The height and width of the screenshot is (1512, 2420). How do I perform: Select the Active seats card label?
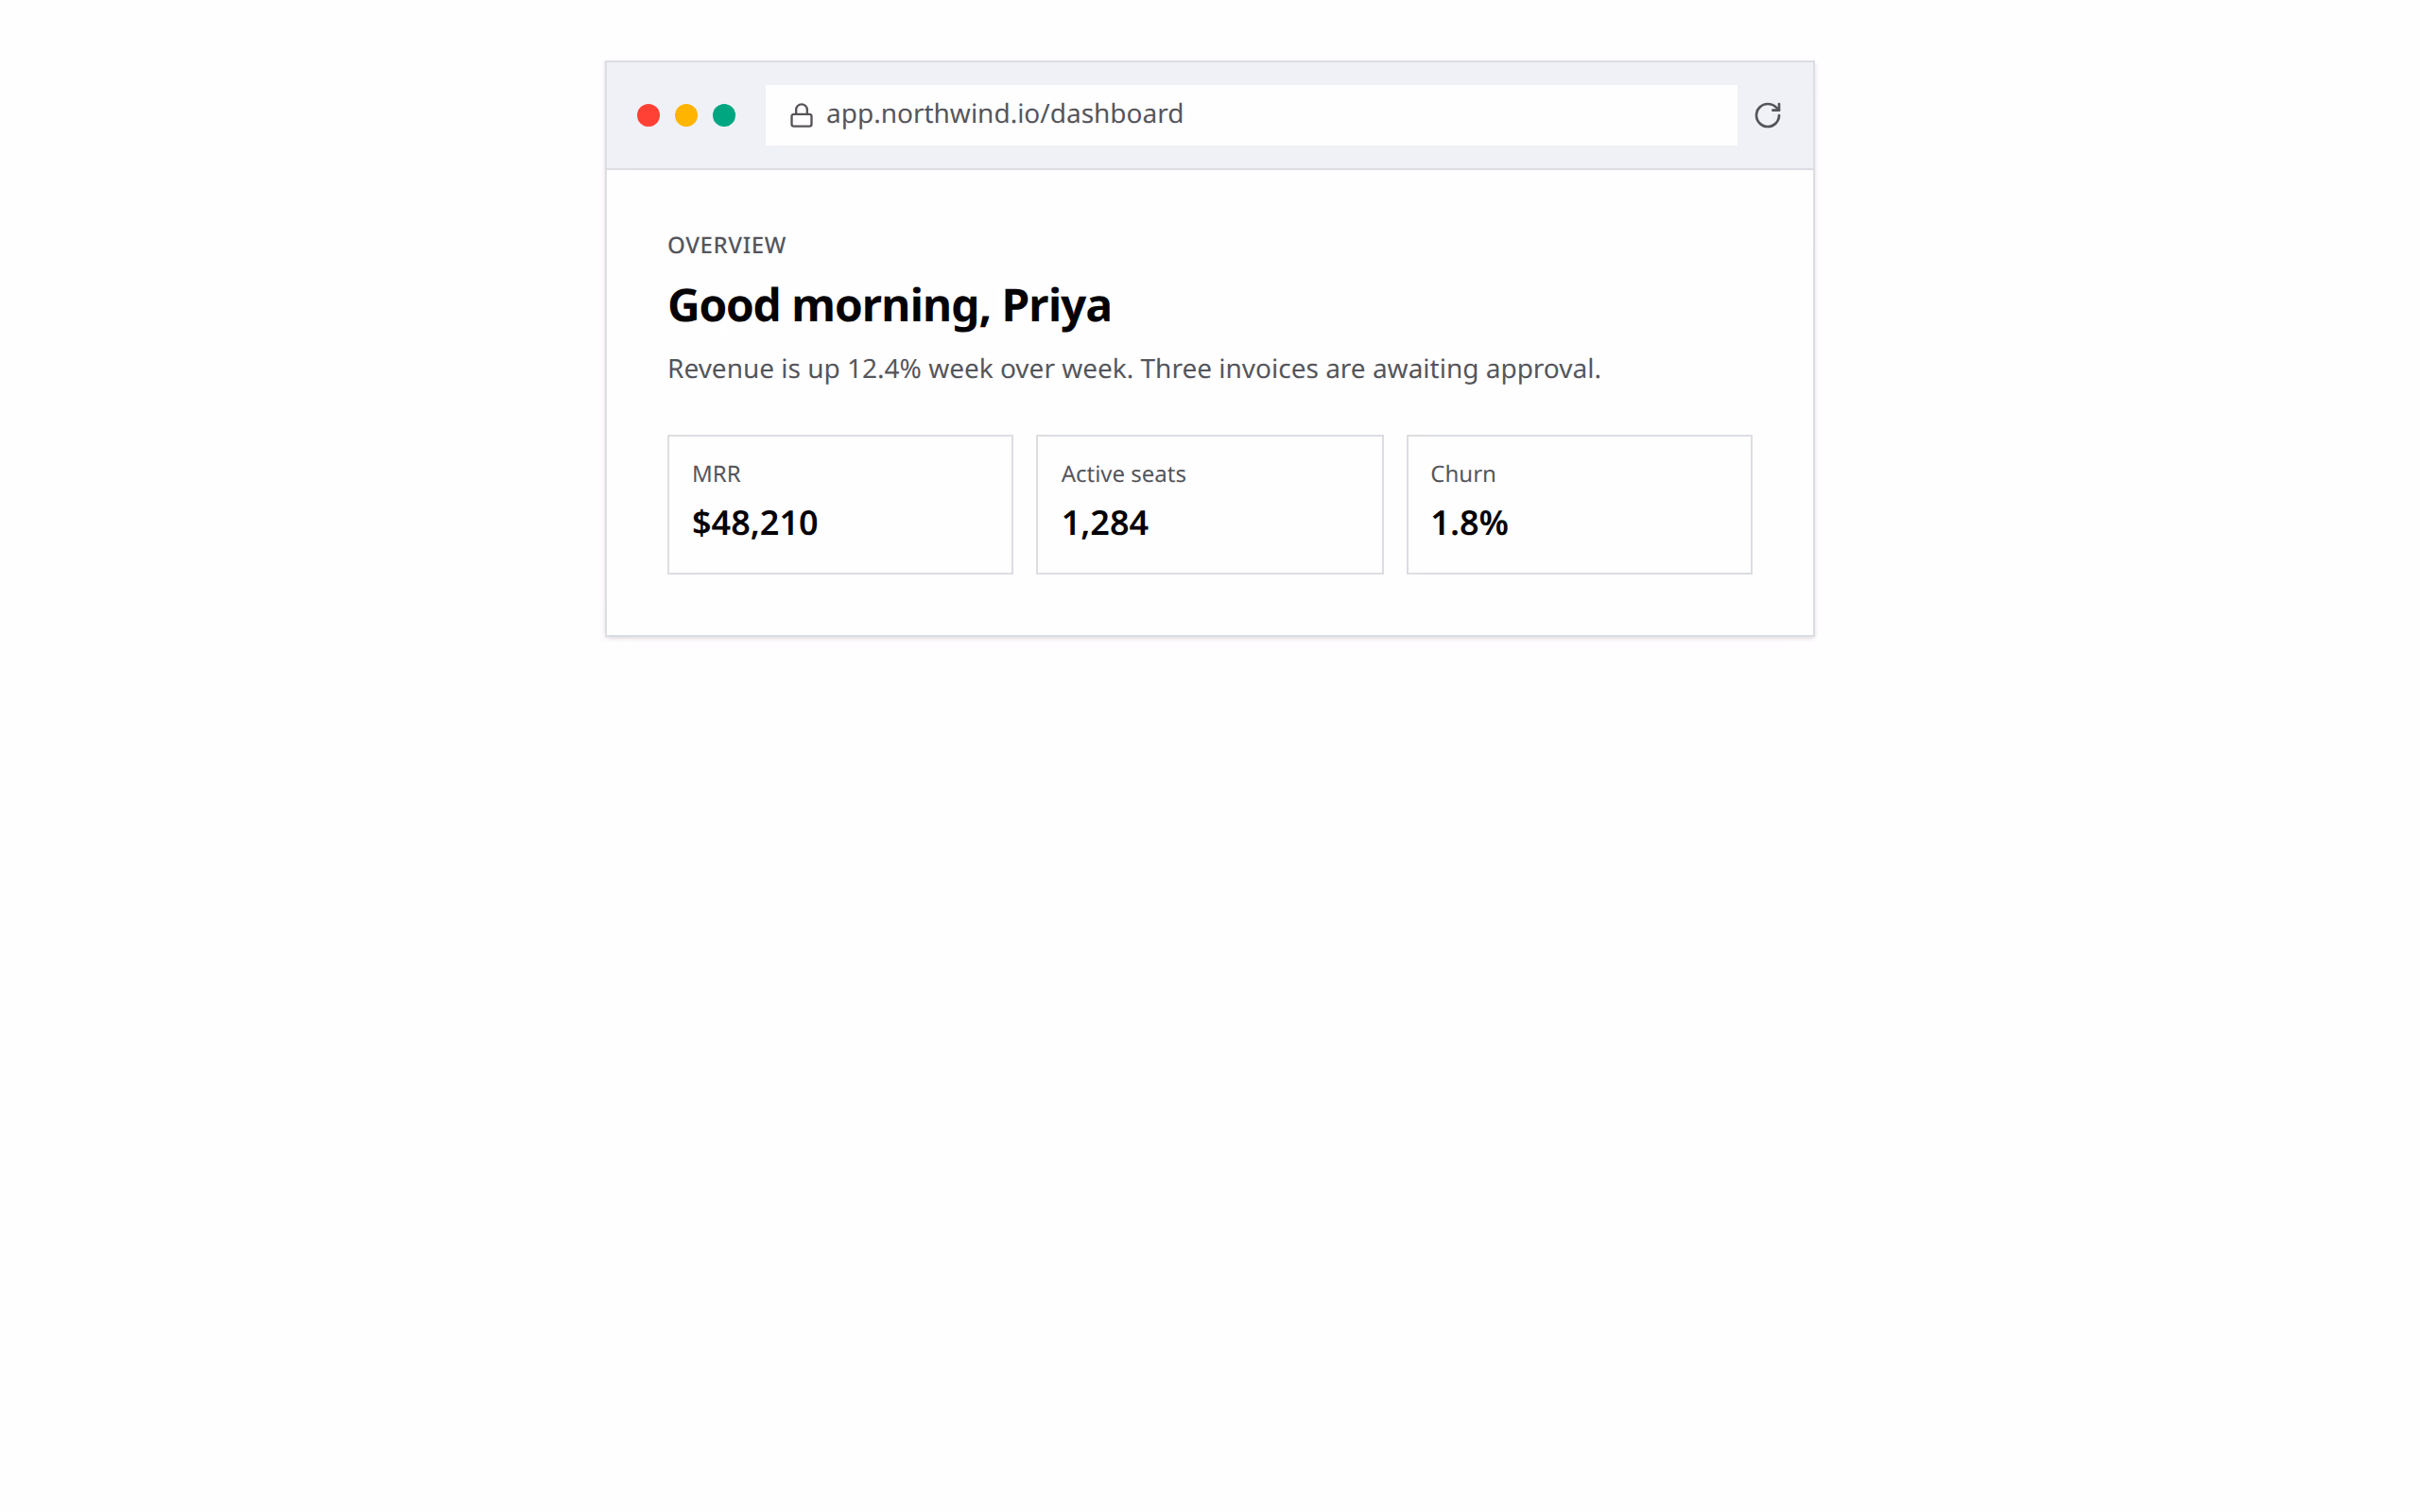tap(1123, 474)
